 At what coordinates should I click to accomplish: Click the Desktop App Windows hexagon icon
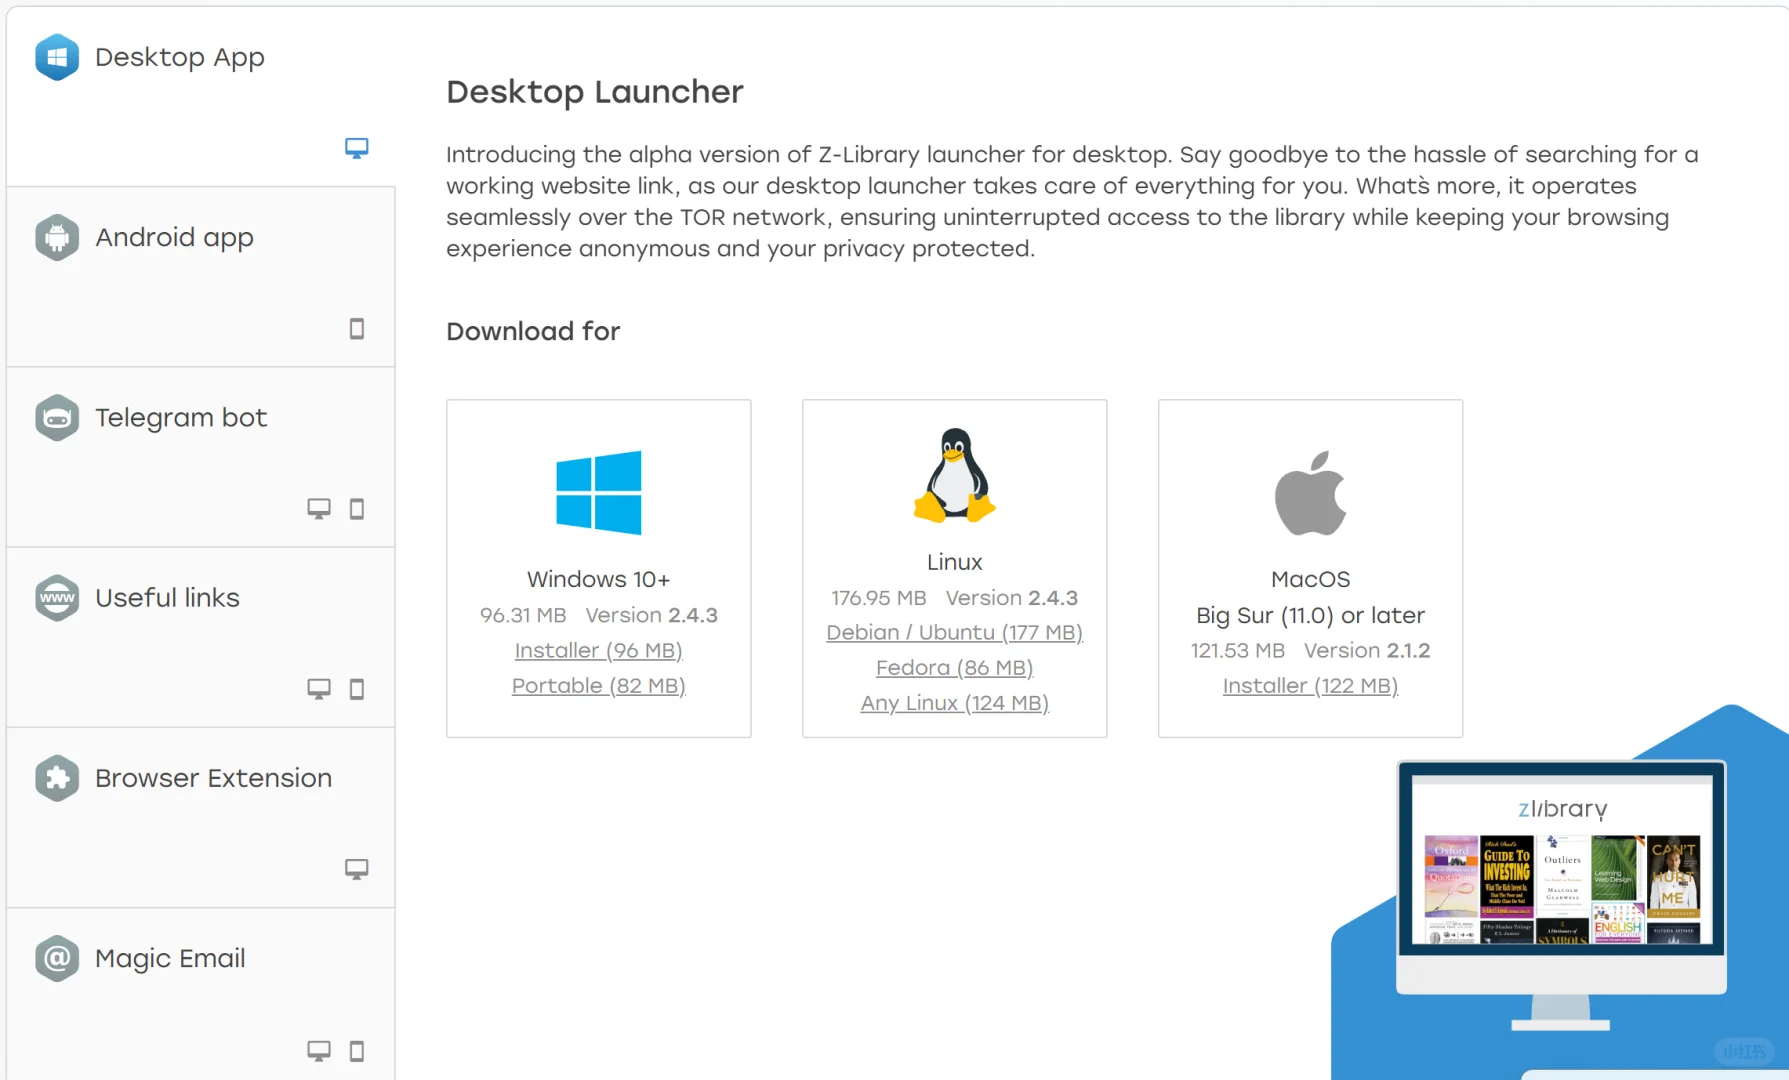pyautogui.click(x=57, y=57)
